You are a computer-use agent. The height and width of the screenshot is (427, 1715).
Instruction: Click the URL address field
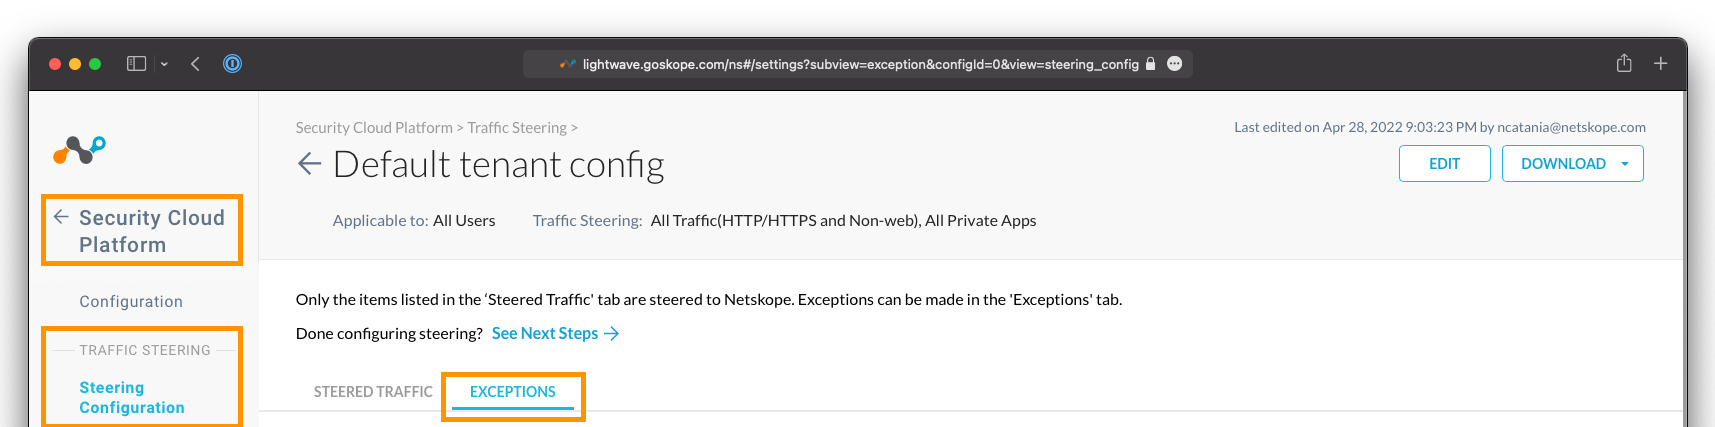click(858, 64)
